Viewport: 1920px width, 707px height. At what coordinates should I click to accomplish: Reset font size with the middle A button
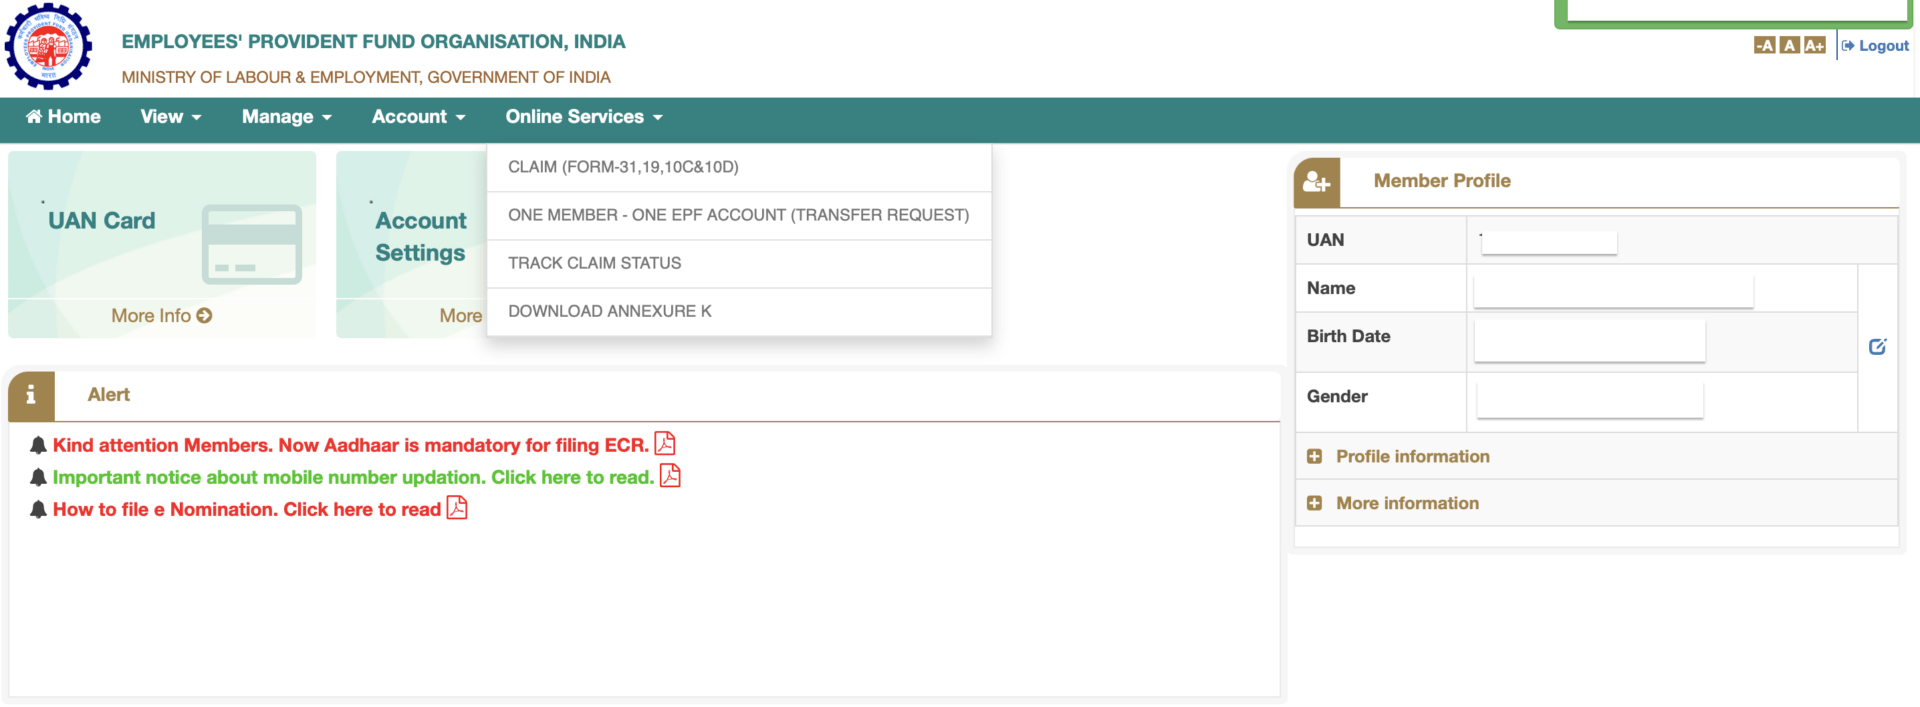pyautogui.click(x=1789, y=46)
